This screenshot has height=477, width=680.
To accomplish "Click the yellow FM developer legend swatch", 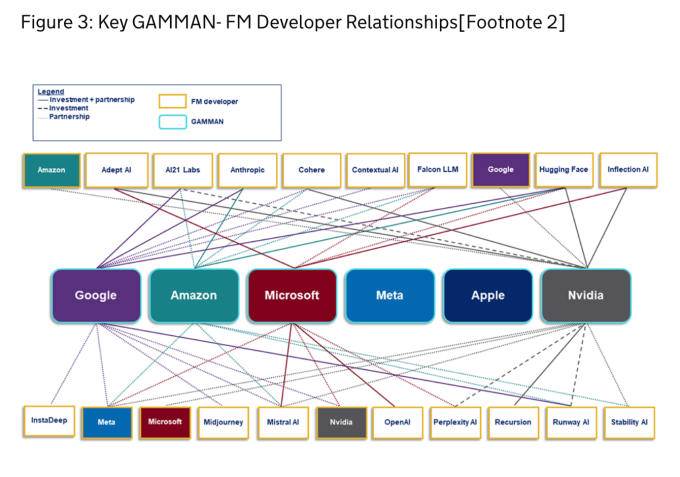I will (172, 101).
